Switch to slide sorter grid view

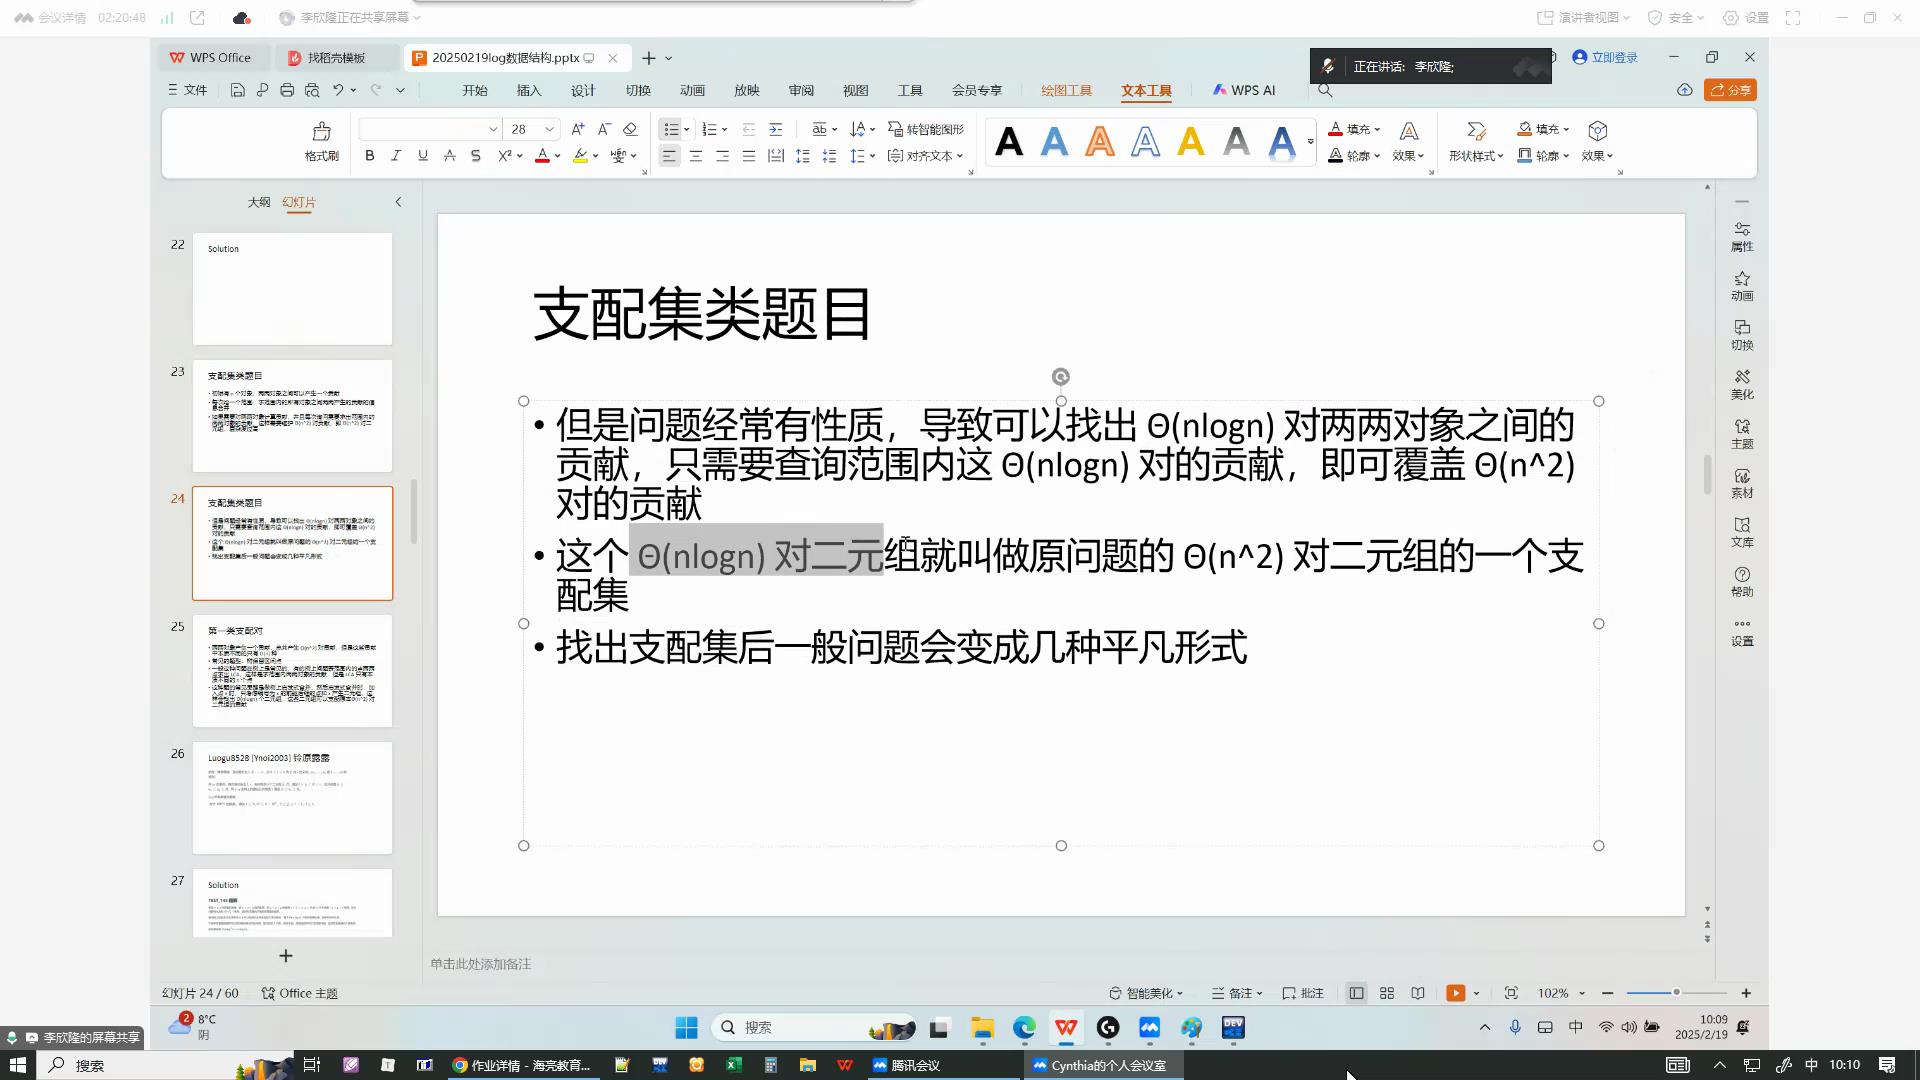pyautogui.click(x=1387, y=993)
